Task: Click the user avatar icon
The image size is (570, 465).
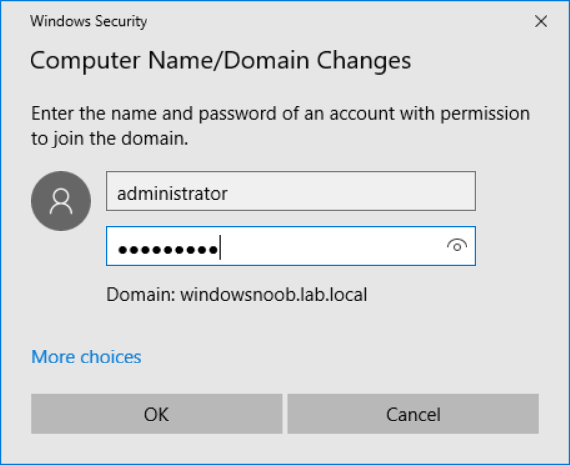Action: (61, 201)
